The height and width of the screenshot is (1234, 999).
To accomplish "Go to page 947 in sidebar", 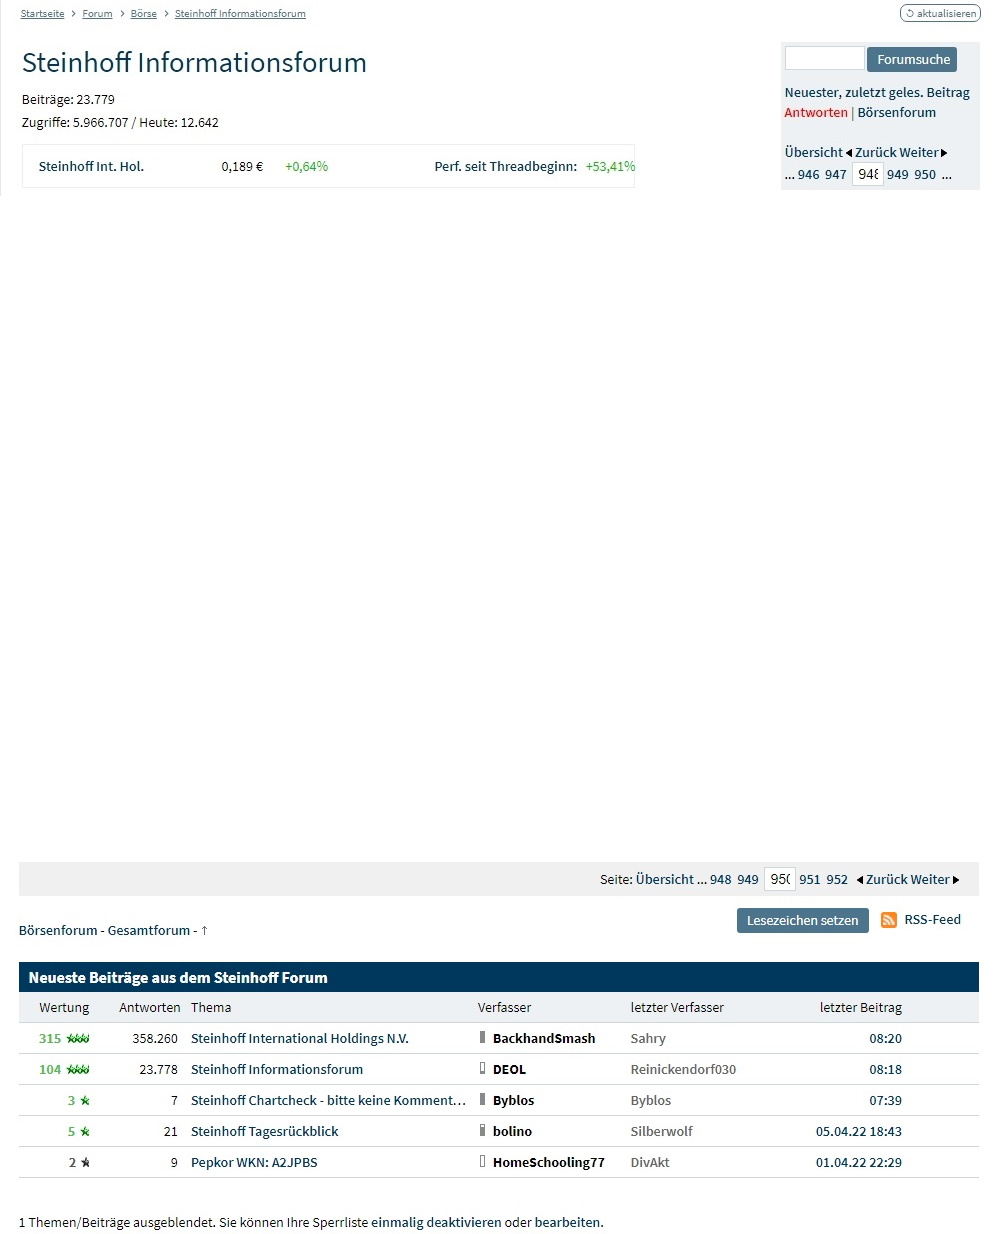I will tap(836, 175).
